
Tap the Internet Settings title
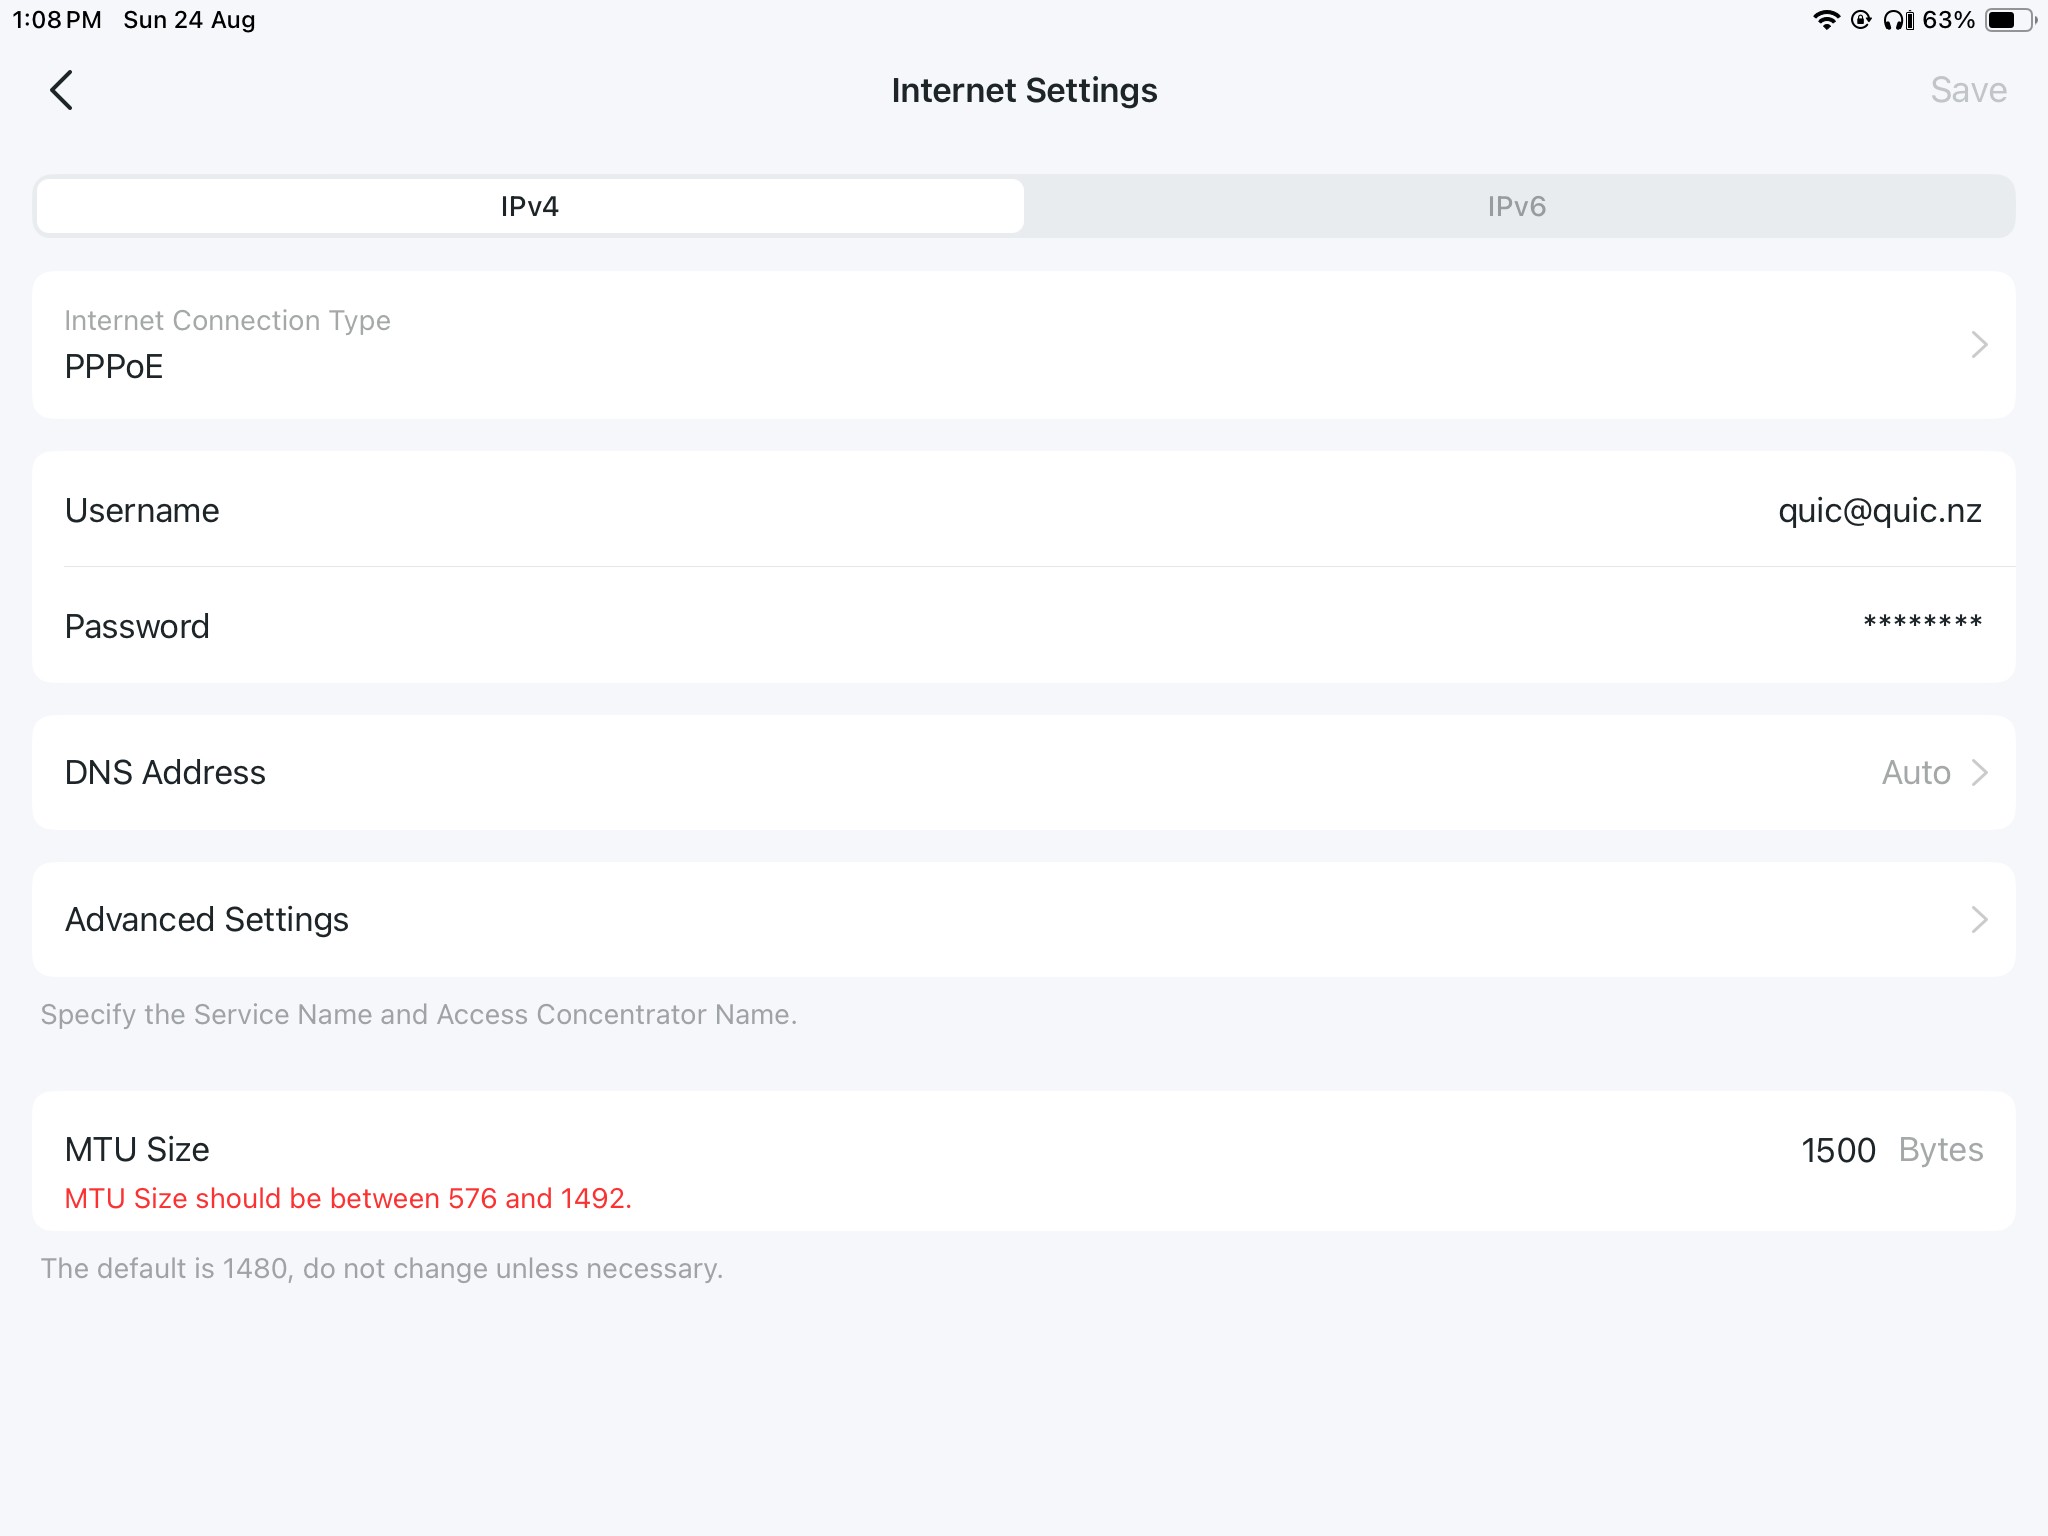click(1024, 90)
